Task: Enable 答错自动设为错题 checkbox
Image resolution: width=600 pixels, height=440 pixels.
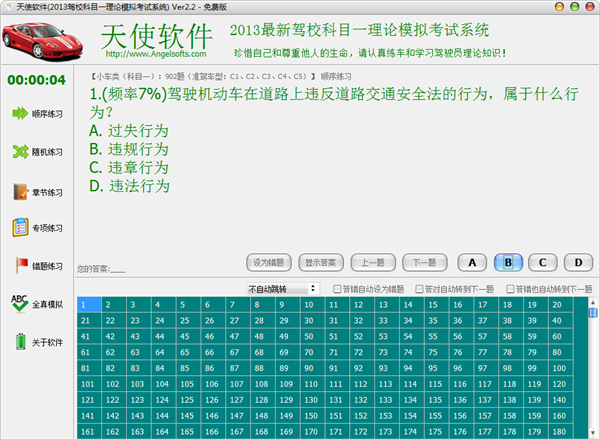Action: (337, 289)
